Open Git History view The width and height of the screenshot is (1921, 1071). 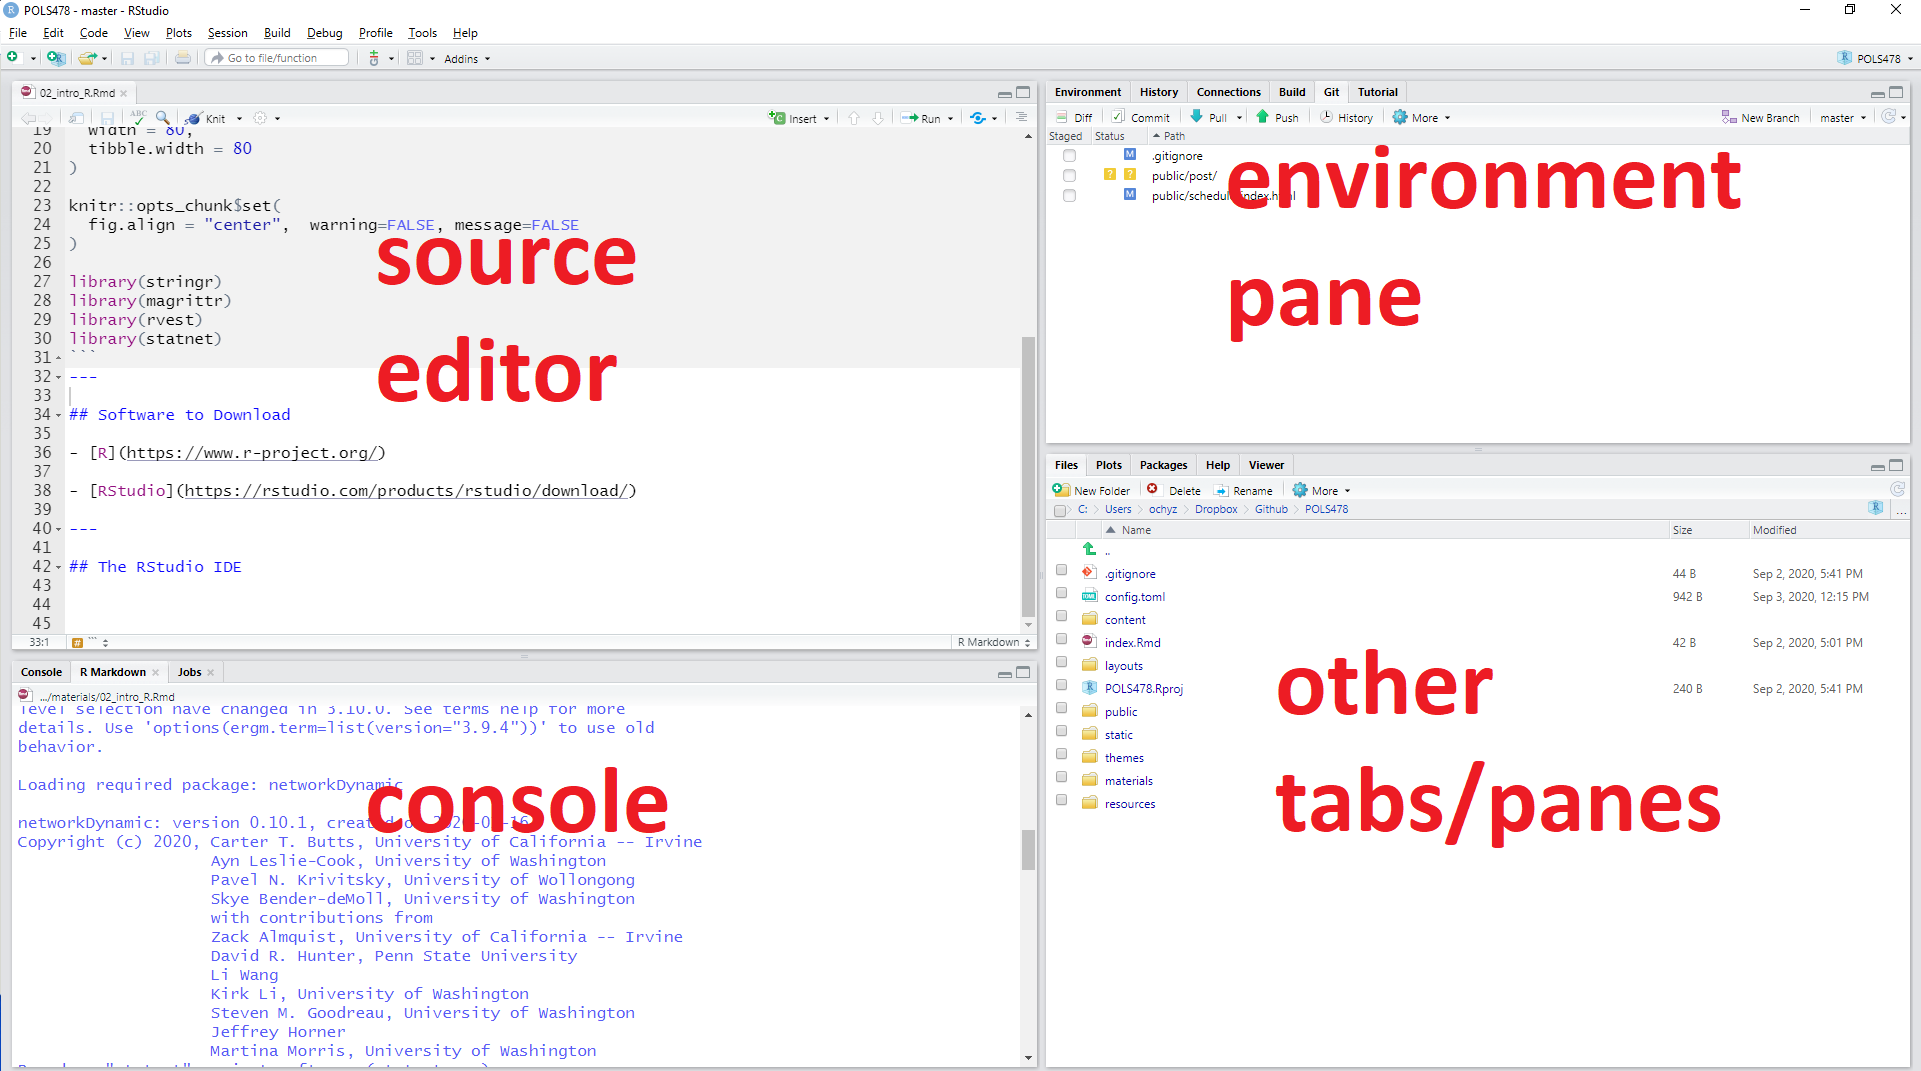tap(1347, 117)
